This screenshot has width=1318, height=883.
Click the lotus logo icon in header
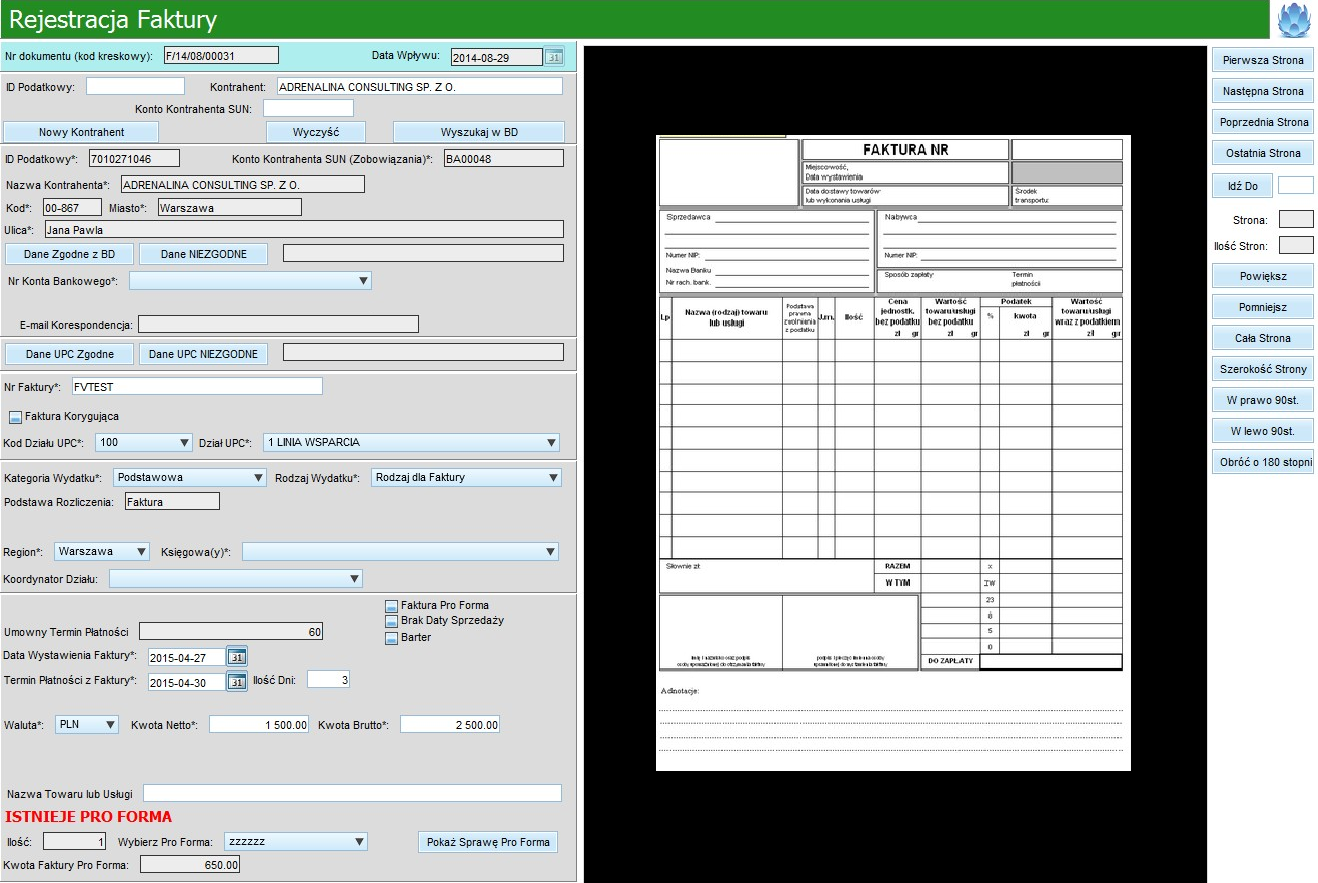[1295, 19]
